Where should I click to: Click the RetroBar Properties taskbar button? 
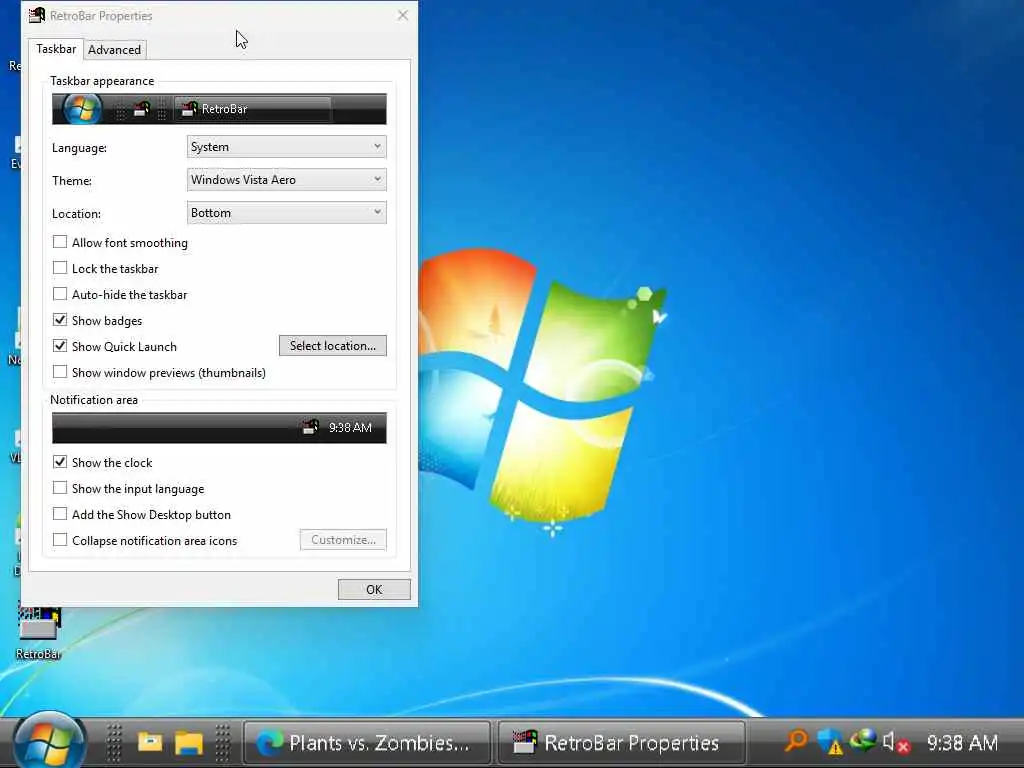622,743
